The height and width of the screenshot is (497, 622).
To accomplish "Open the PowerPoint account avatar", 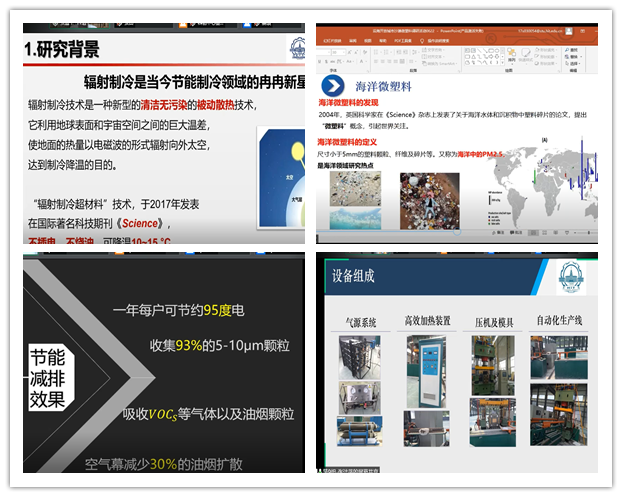I will pos(569,31).
